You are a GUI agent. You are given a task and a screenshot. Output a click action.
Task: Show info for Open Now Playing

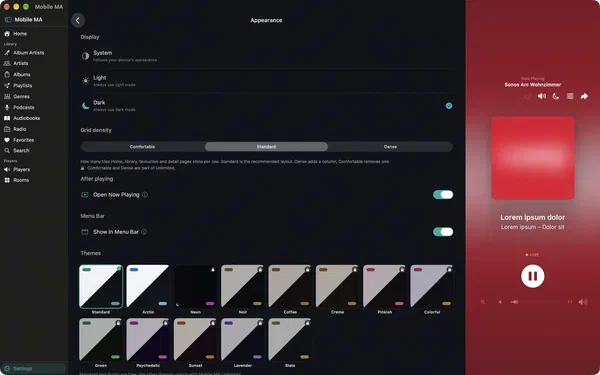pyautogui.click(x=145, y=195)
